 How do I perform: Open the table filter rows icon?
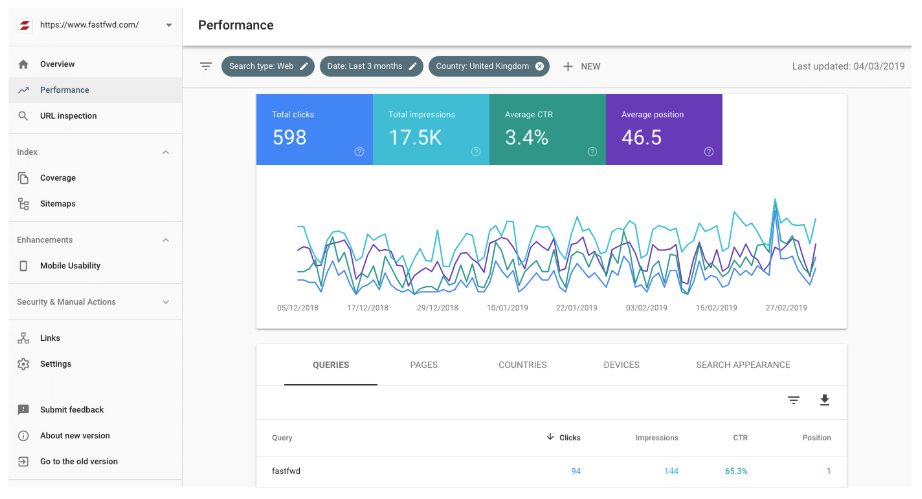pyautogui.click(x=794, y=400)
